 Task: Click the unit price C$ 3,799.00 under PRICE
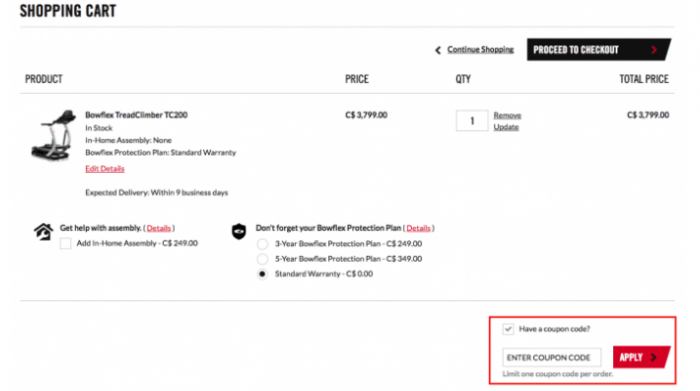pyautogui.click(x=366, y=115)
